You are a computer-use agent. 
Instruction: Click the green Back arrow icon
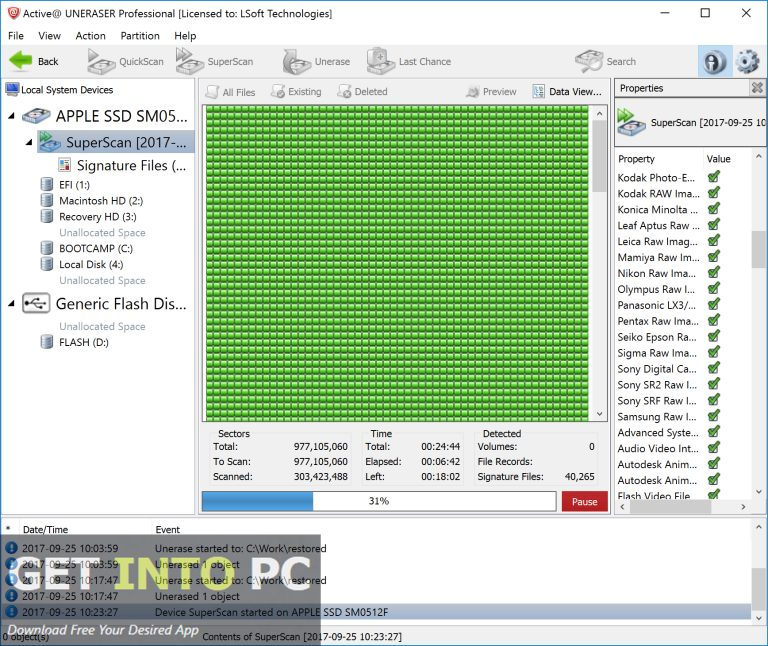(20, 61)
